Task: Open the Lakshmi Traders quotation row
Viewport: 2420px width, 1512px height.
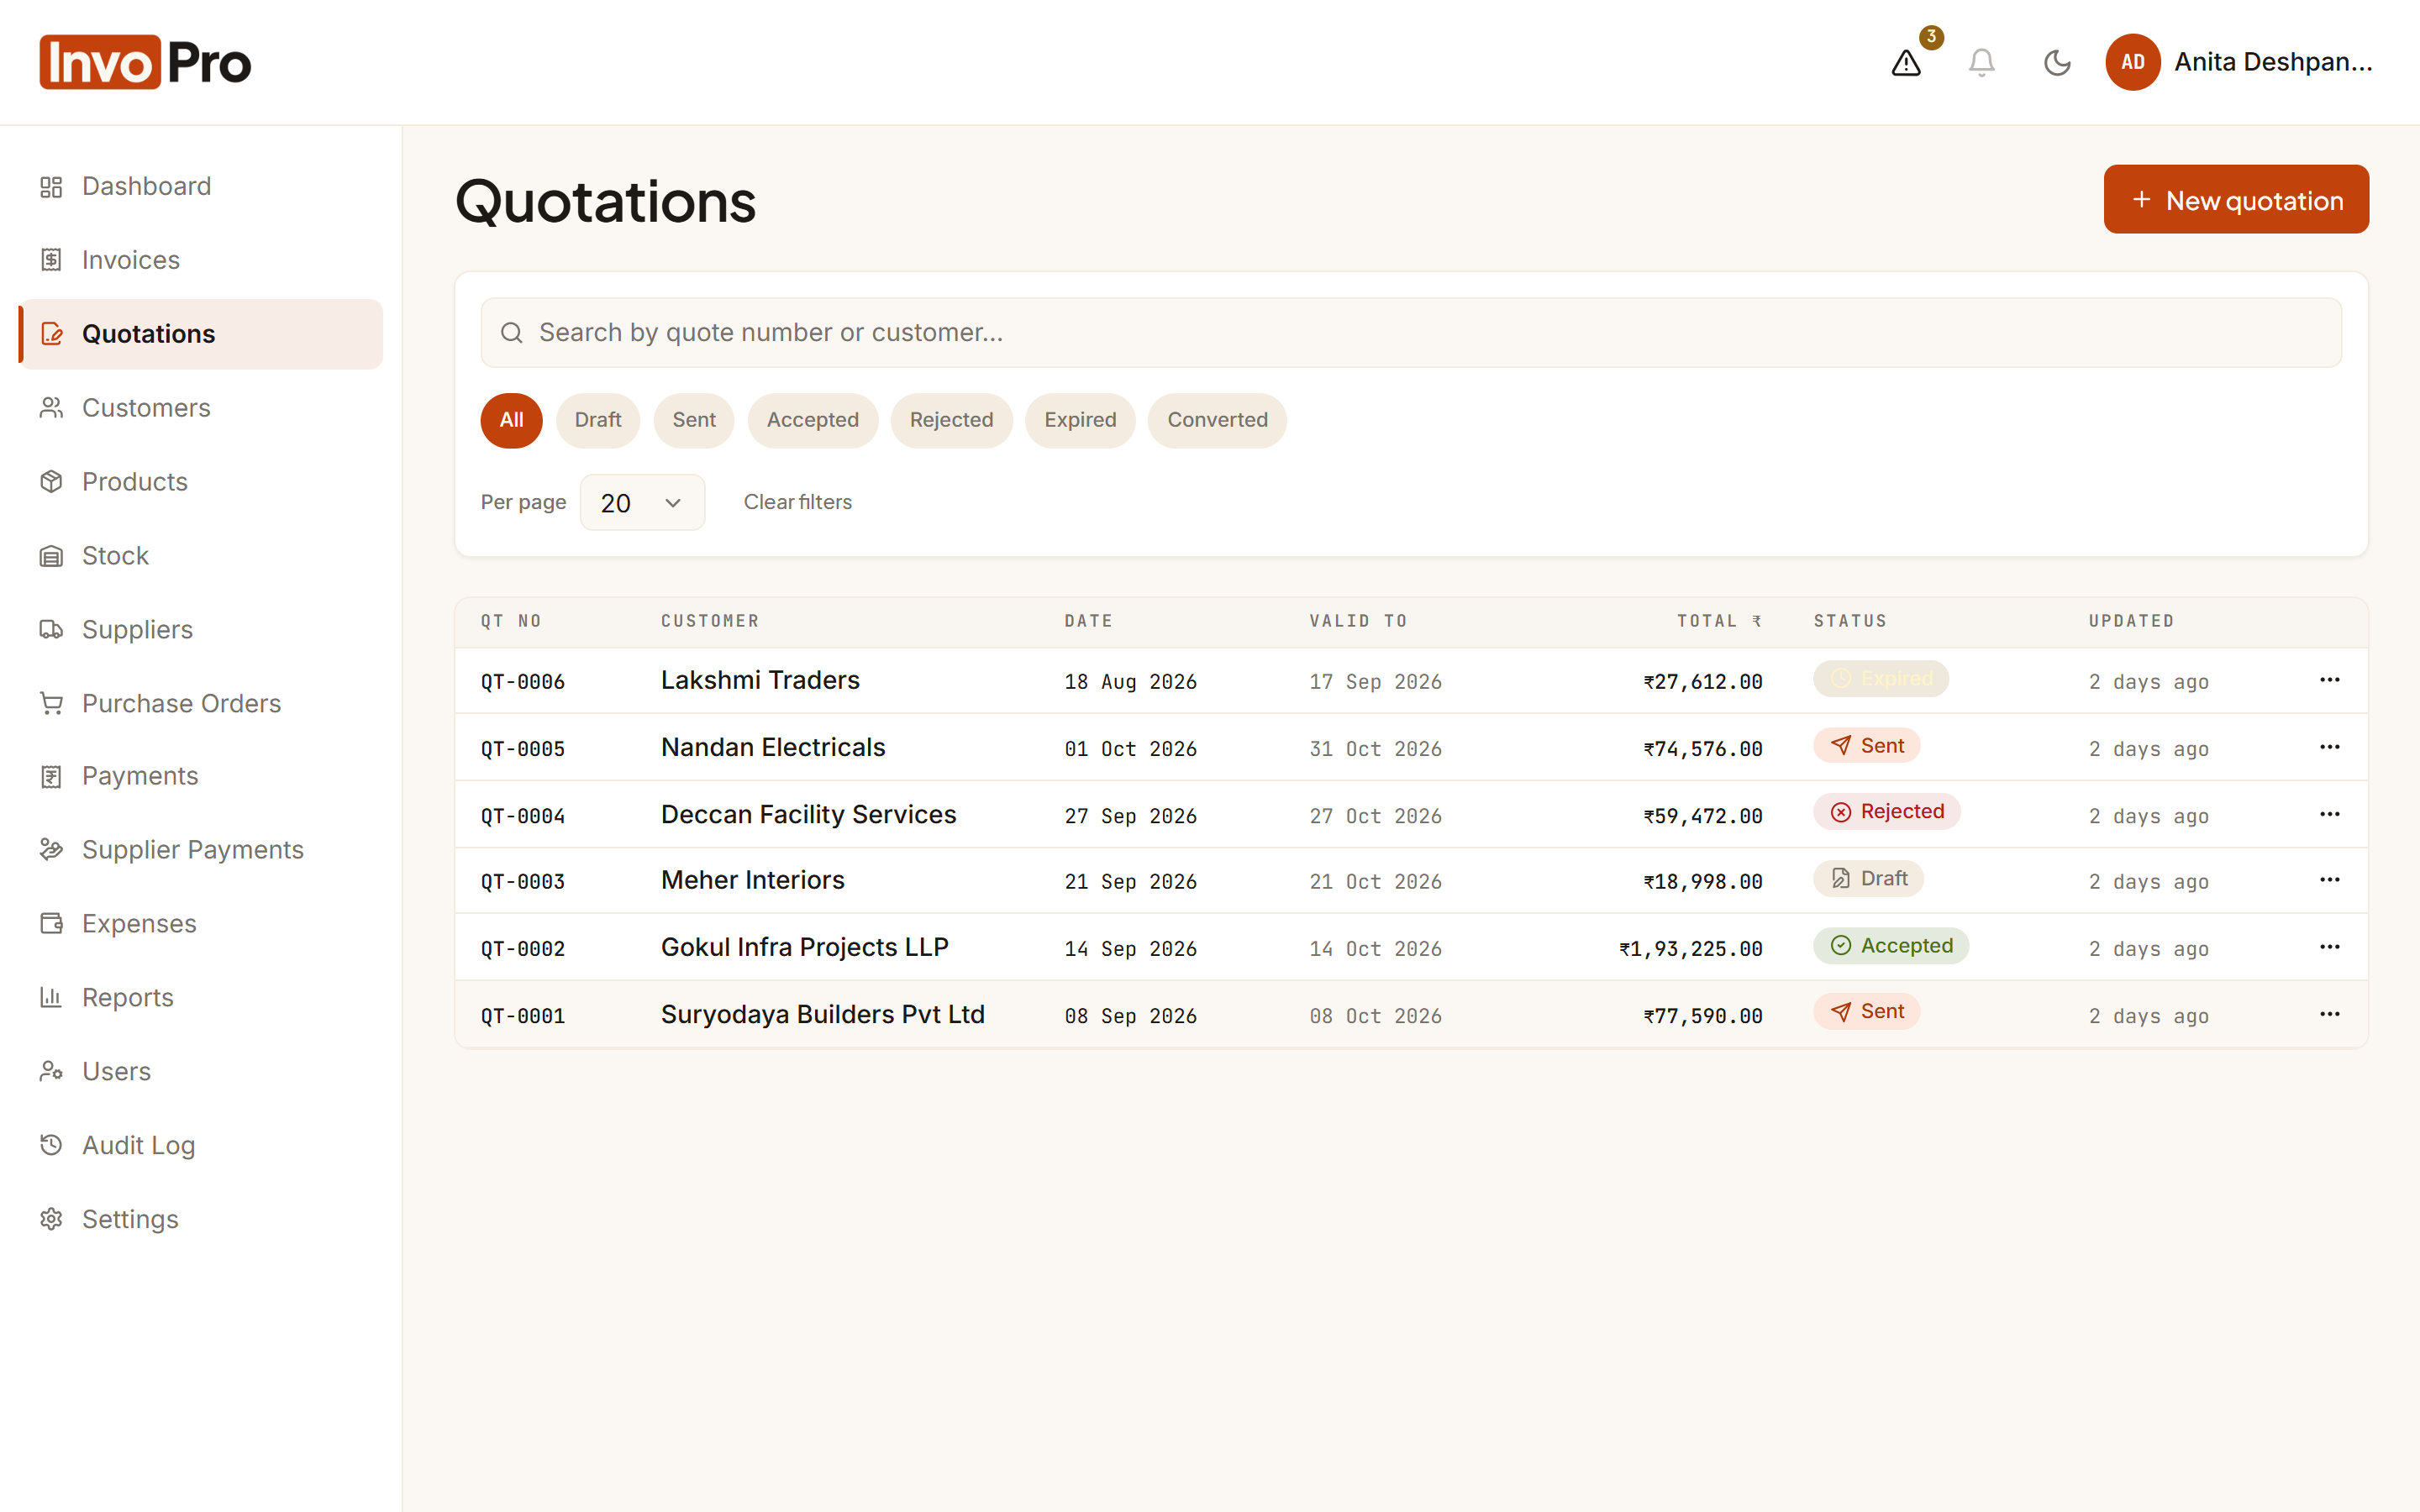Action: tap(1411, 681)
